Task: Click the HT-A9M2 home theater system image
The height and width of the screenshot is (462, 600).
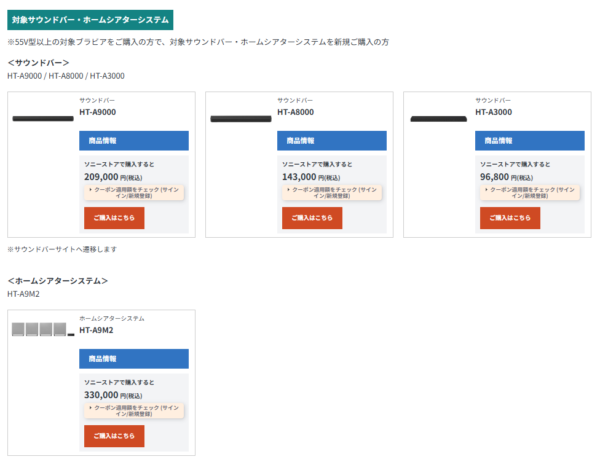Action: (43, 329)
